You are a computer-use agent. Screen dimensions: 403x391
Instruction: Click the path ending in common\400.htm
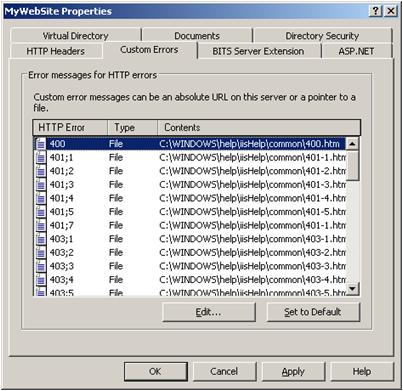[249, 144]
